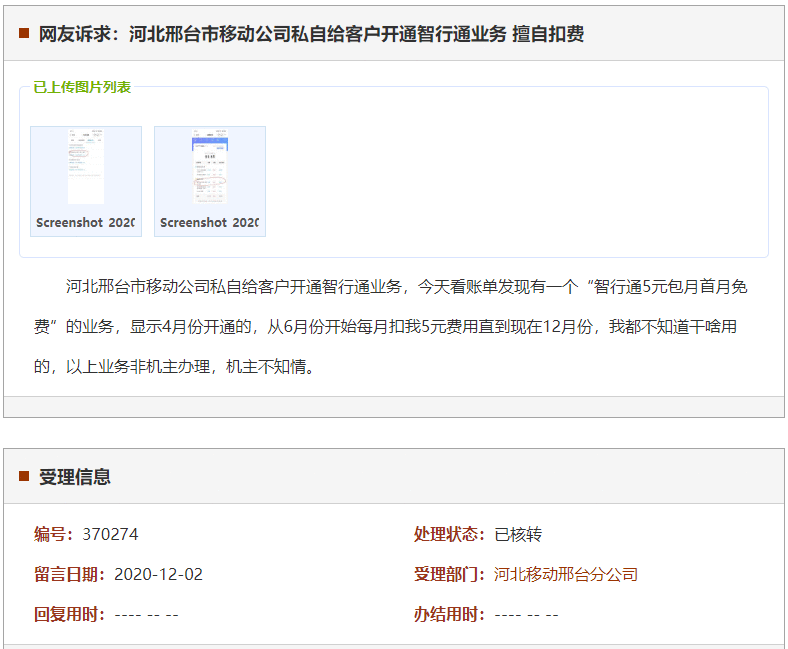
Task: Click the second thumbnail's Screenshot caption
Action: [210, 222]
